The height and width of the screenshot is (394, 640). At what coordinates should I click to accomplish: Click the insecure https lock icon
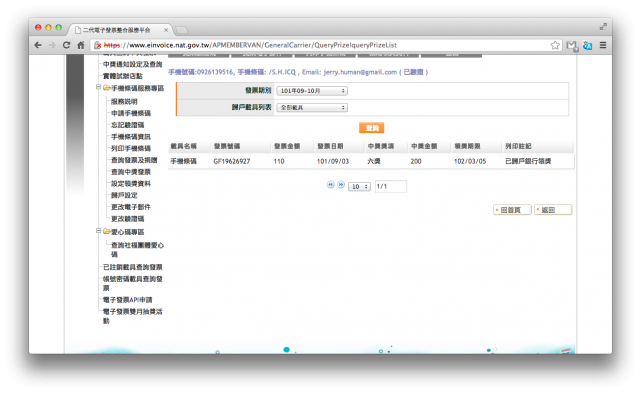pyautogui.click(x=98, y=45)
